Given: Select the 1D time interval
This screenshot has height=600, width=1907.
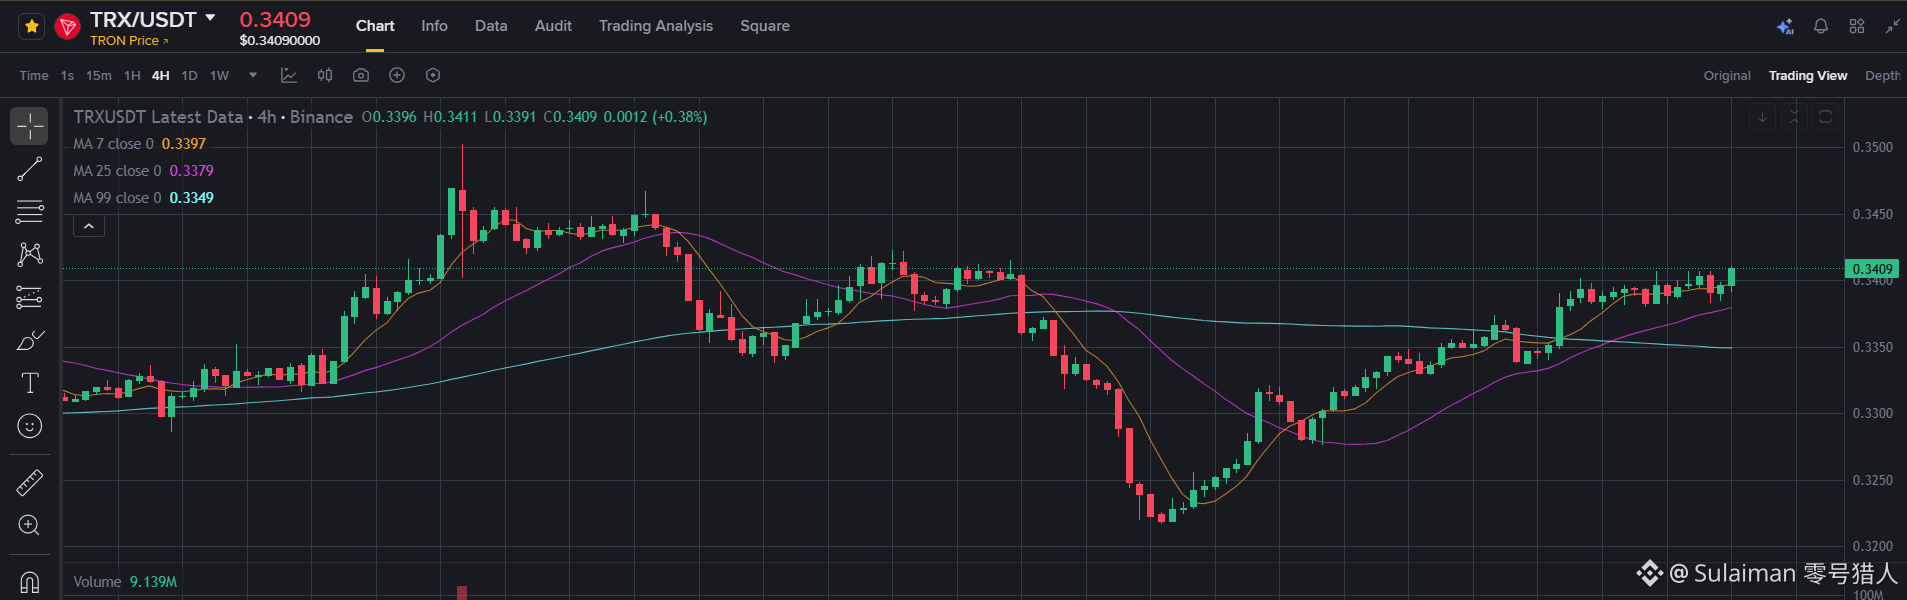Looking at the screenshot, I should pyautogui.click(x=189, y=76).
